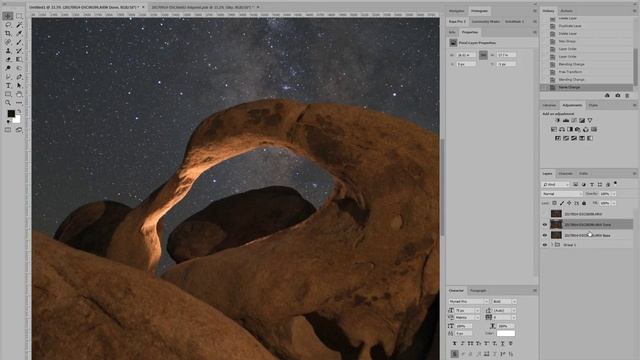The image size is (640, 360).
Task: Open the Layers panel flyout menu
Action: [634, 173]
